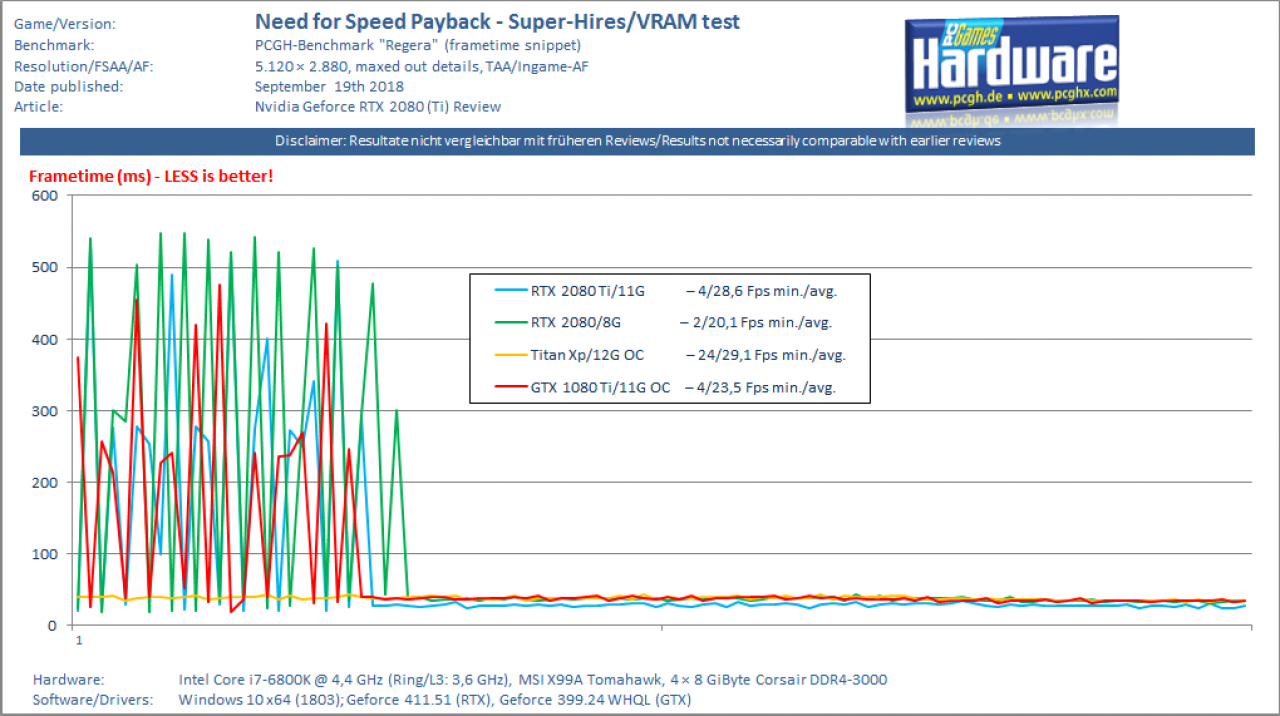Click the red 'Frametime (ms) - LESS is better!' heading
This screenshot has width=1280, height=716.
click(x=150, y=176)
